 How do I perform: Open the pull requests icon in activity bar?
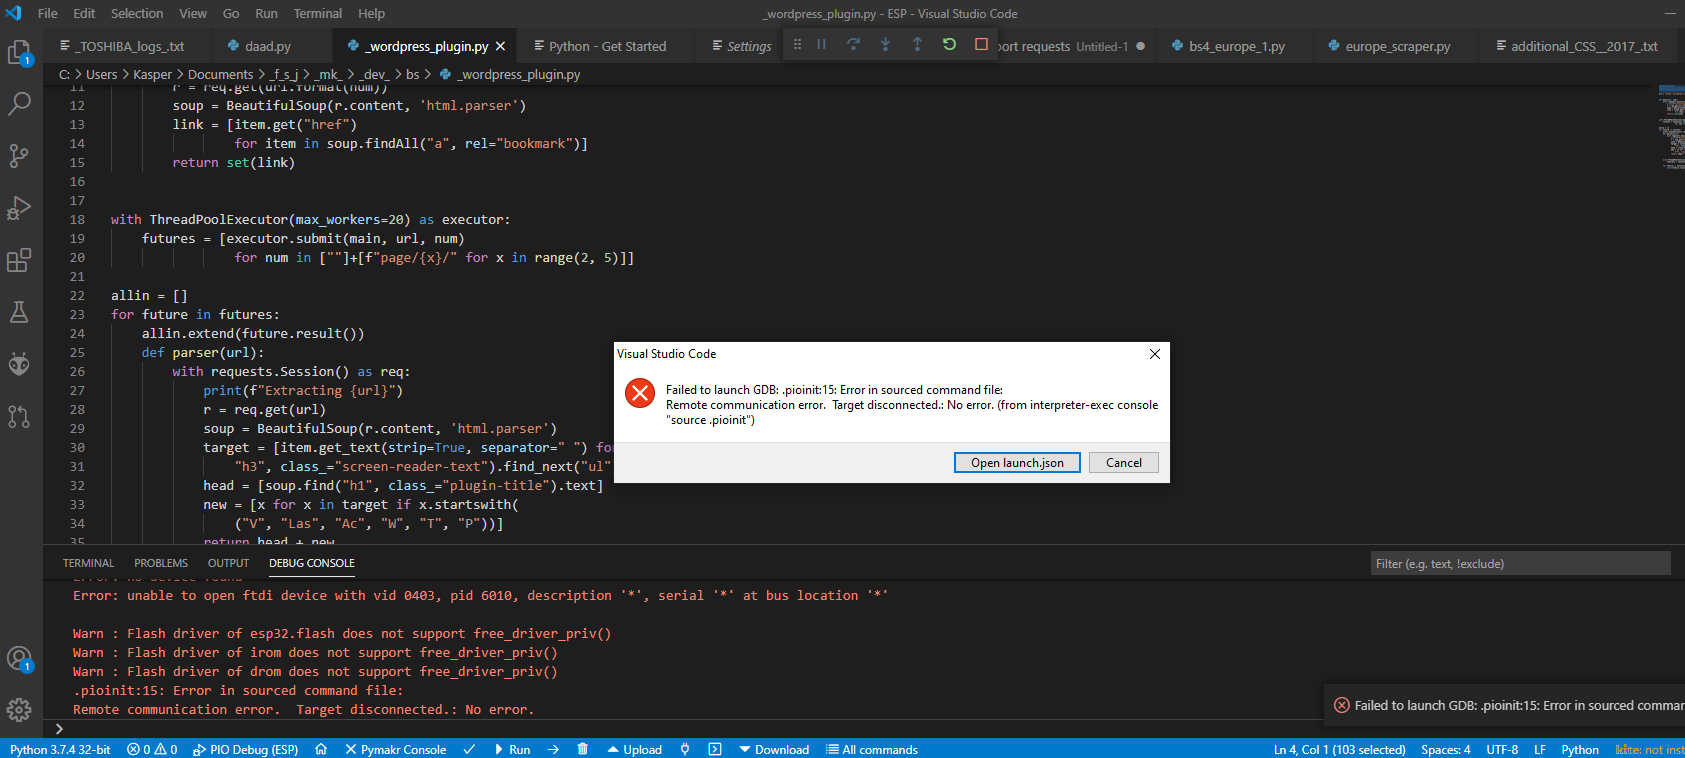coord(19,416)
